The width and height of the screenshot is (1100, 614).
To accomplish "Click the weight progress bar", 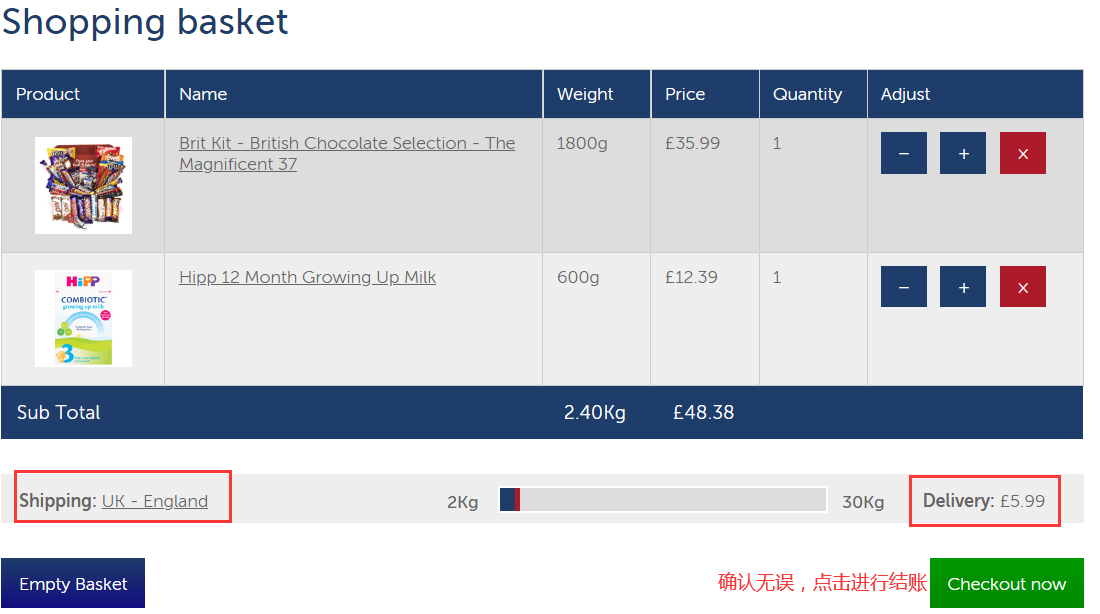I will [x=663, y=500].
